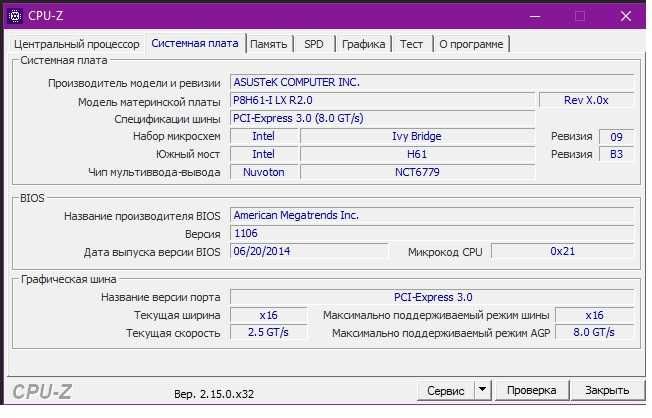Screen dimensions: 652x418
Task: Click the Дата выпуска версии BIOS label
Action: click(152, 252)
